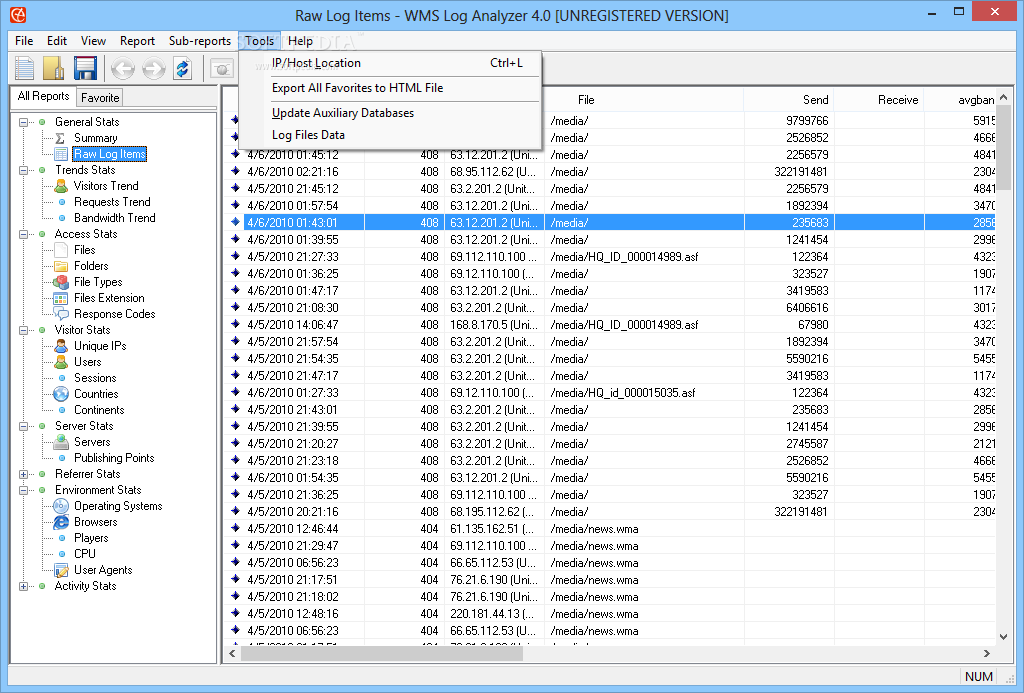Click the speech bubble icon by Response Codes
Image resolution: width=1024 pixels, height=693 pixels.
tap(61, 314)
